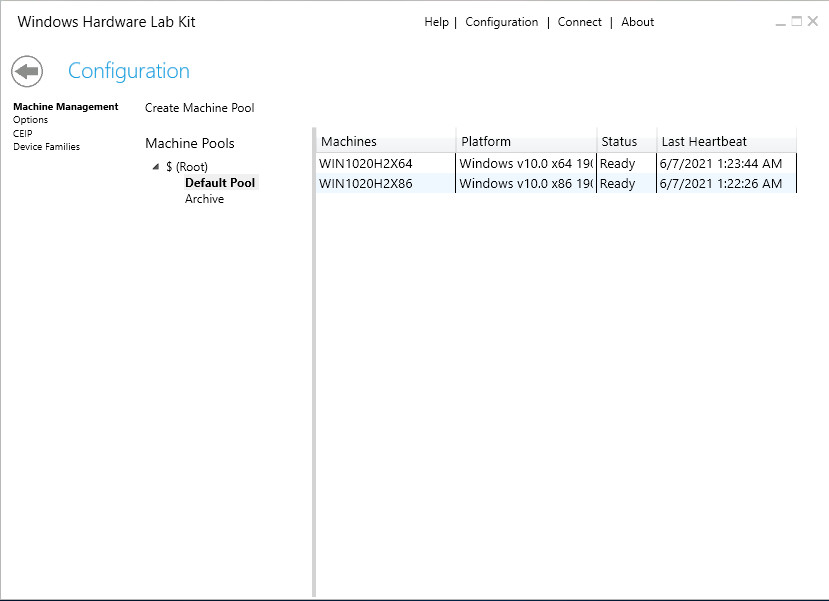Screen dimensions: 829x601
Task: Close the Hardware Lab Kit window
Action: (813, 21)
